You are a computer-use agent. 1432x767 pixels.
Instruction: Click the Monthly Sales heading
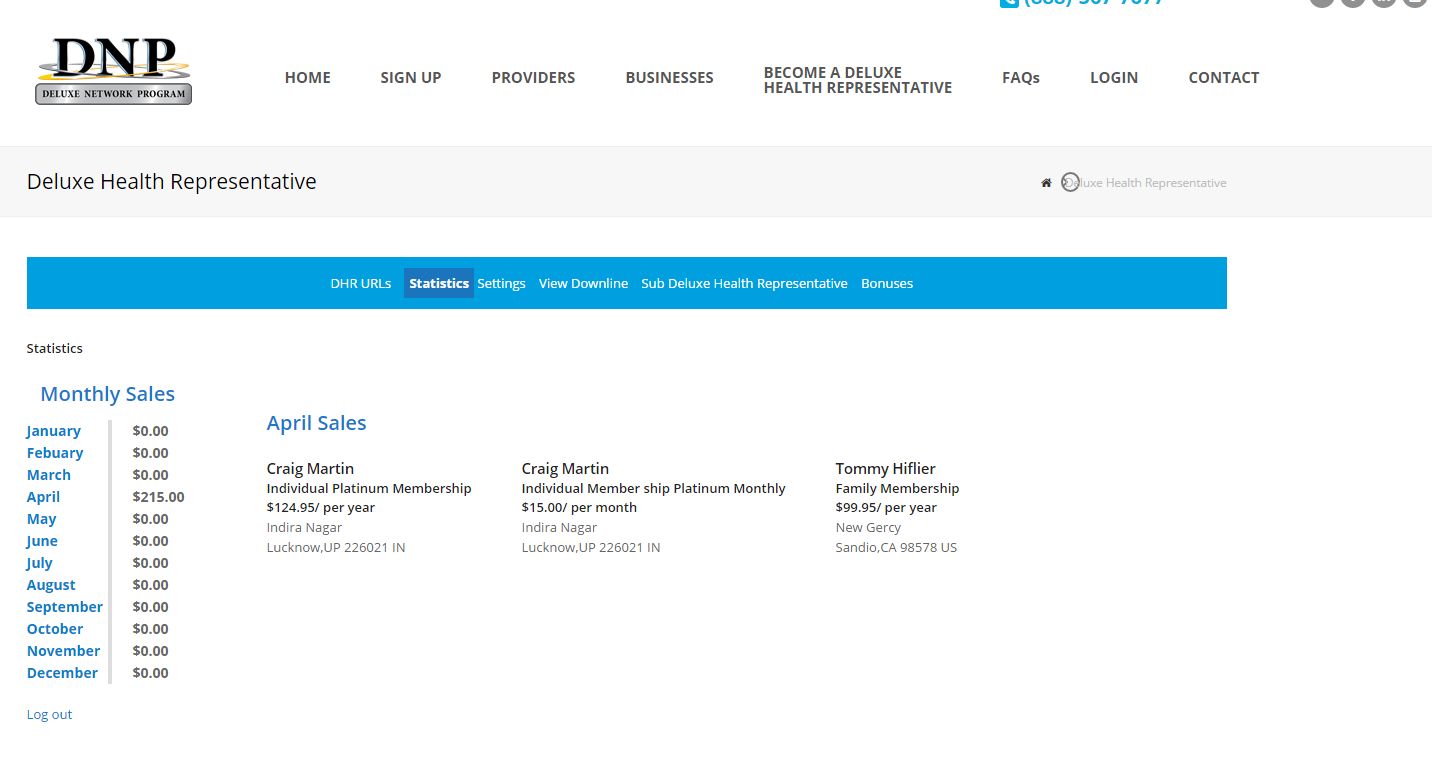[x=108, y=394]
